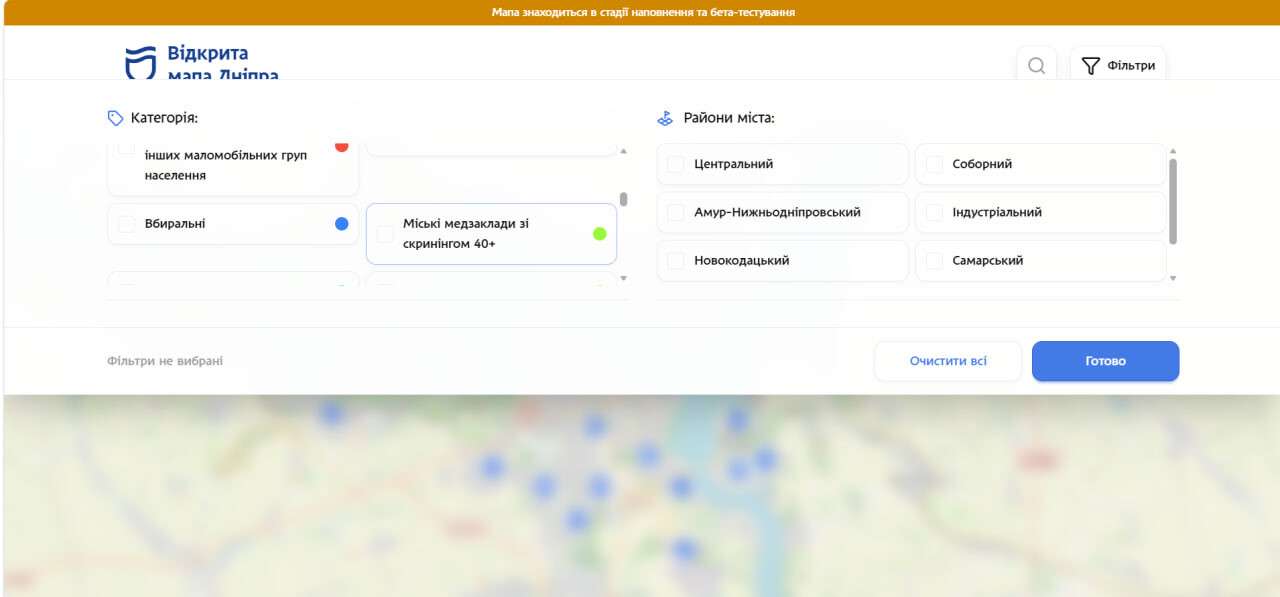
Task: Click the Райони міста: heading text
Action: [729, 118]
